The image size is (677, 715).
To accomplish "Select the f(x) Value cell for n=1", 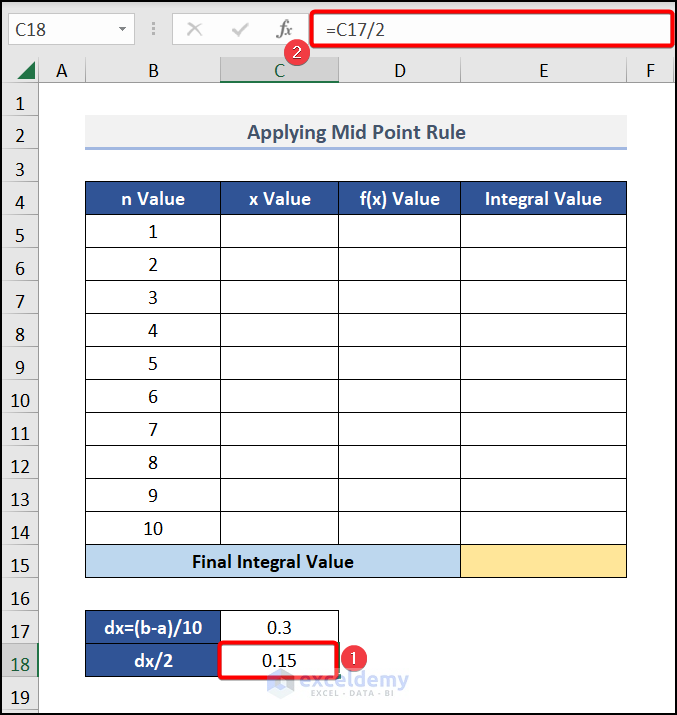I will [x=399, y=232].
